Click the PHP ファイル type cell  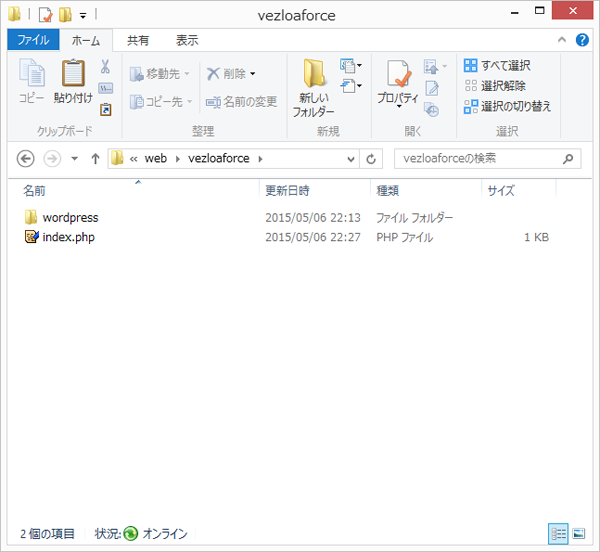pyautogui.click(x=404, y=237)
